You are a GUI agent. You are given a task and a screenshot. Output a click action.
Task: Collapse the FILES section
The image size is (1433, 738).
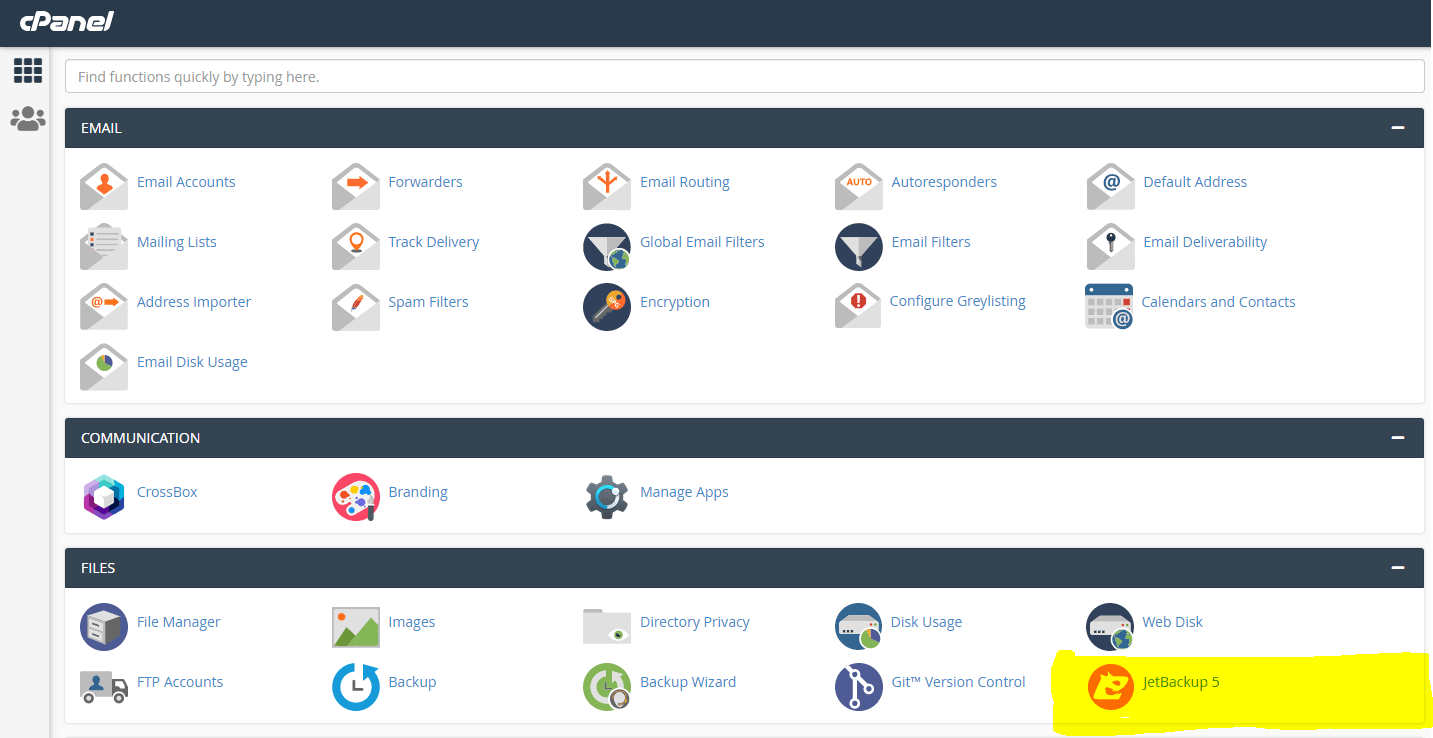pyautogui.click(x=1398, y=568)
